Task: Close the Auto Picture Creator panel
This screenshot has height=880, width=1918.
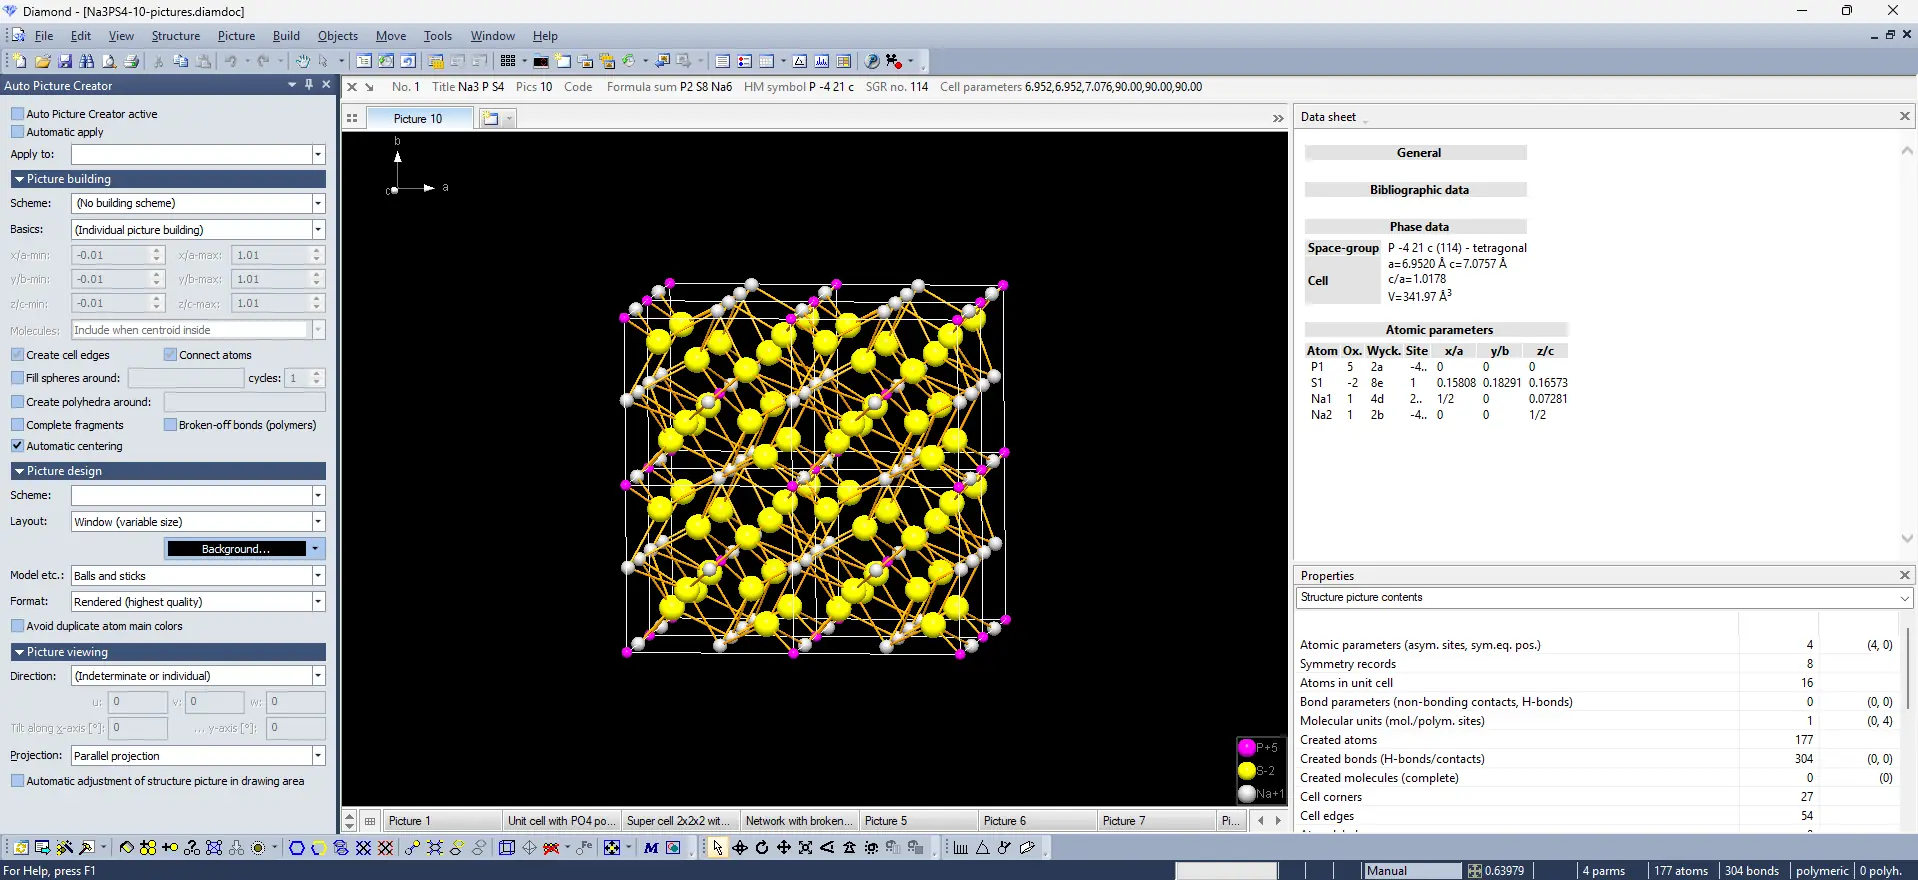Action: (x=326, y=85)
